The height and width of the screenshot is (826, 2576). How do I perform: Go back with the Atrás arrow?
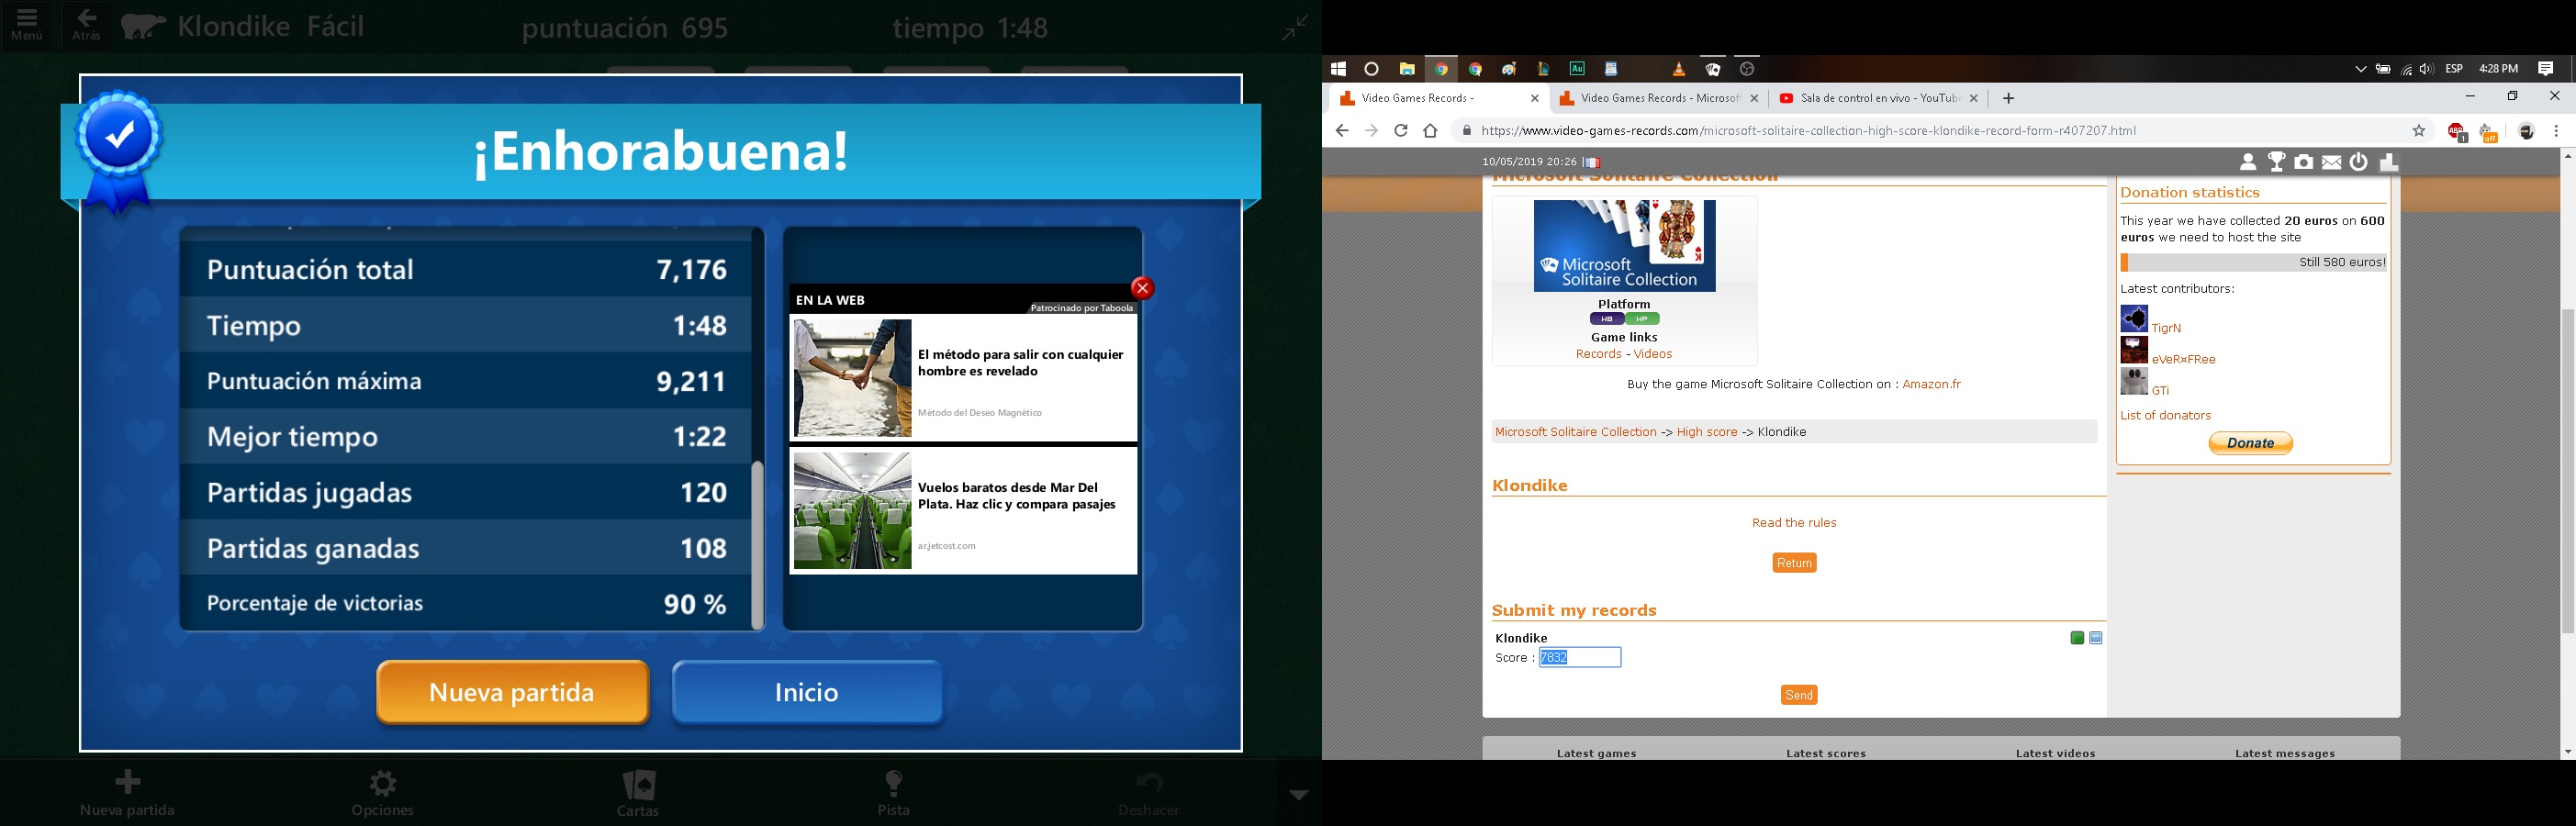87,24
